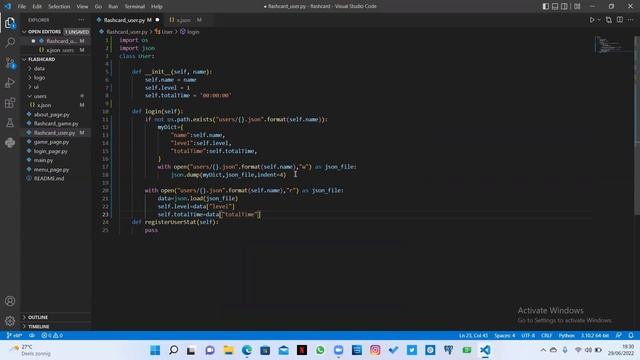Customize layout icon in title bar
The image size is (640, 360).
point(577,6)
